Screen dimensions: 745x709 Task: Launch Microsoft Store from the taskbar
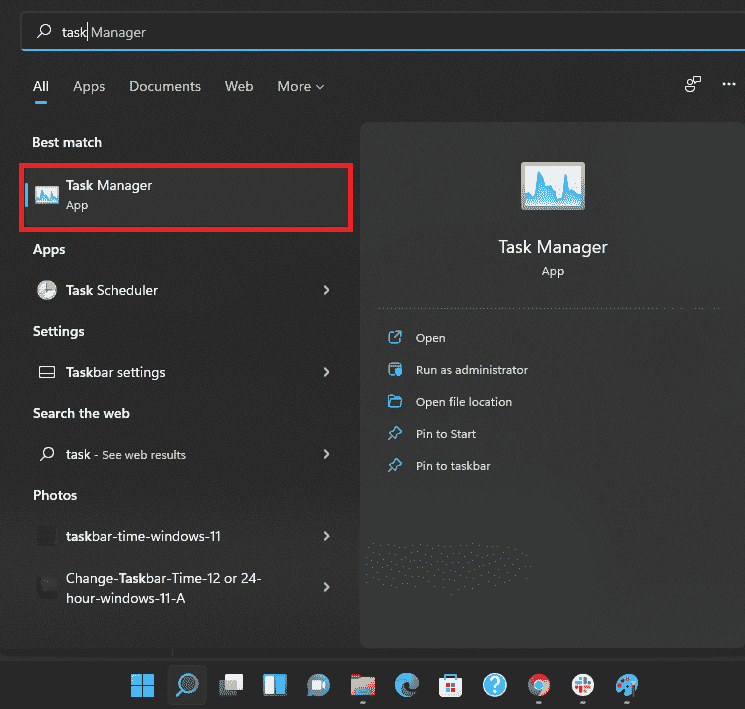450,685
